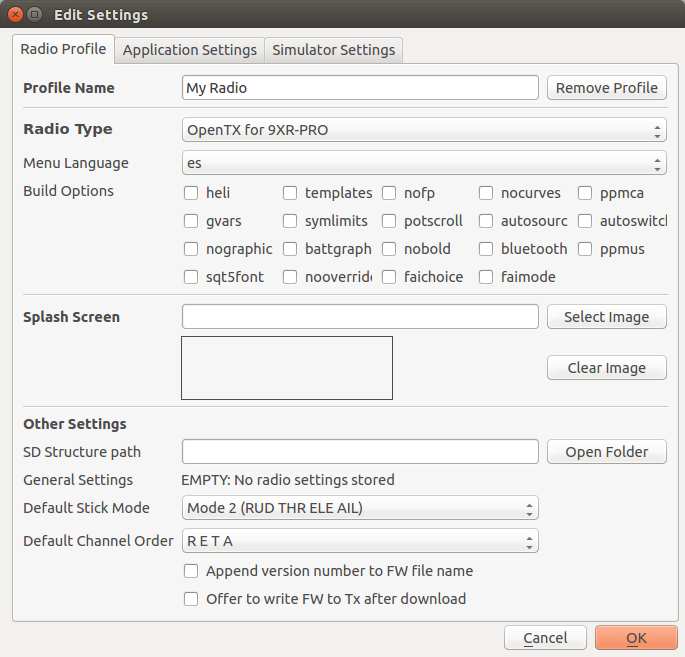Image resolution: width=685 pixels, height=657 pixels.
Task: Focus the SD Structure path field
Action: pyautogui.click(x=360, y=452)
